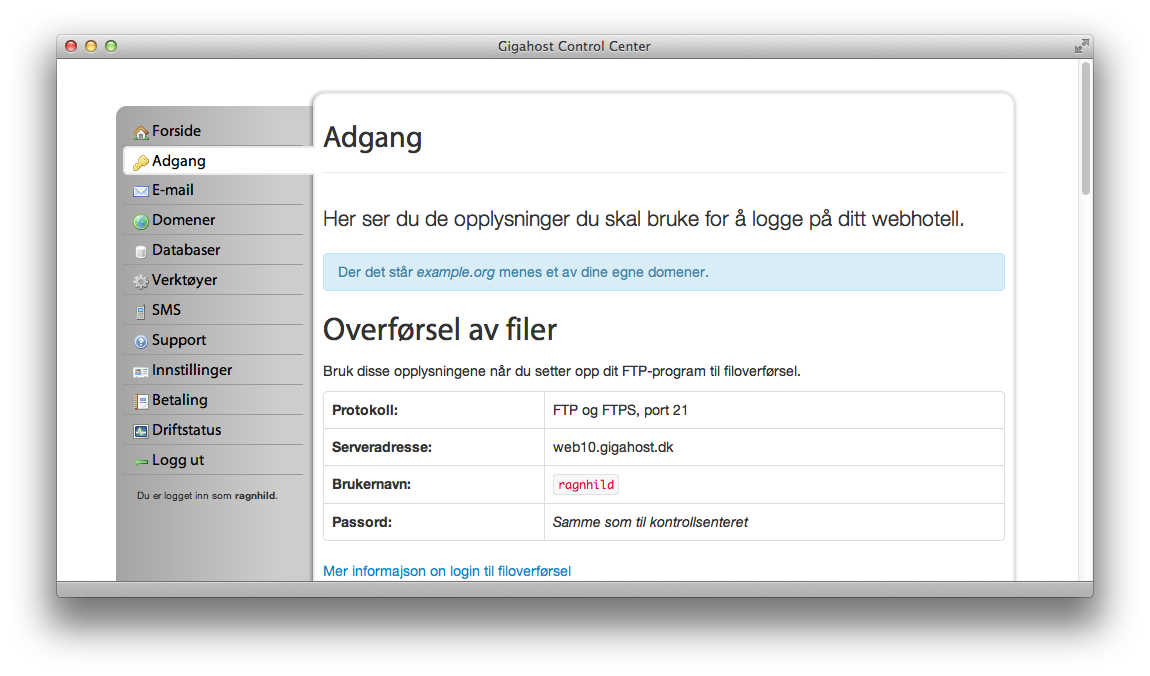
Task: Click the help icon beside Support
Action: [141, 341]
